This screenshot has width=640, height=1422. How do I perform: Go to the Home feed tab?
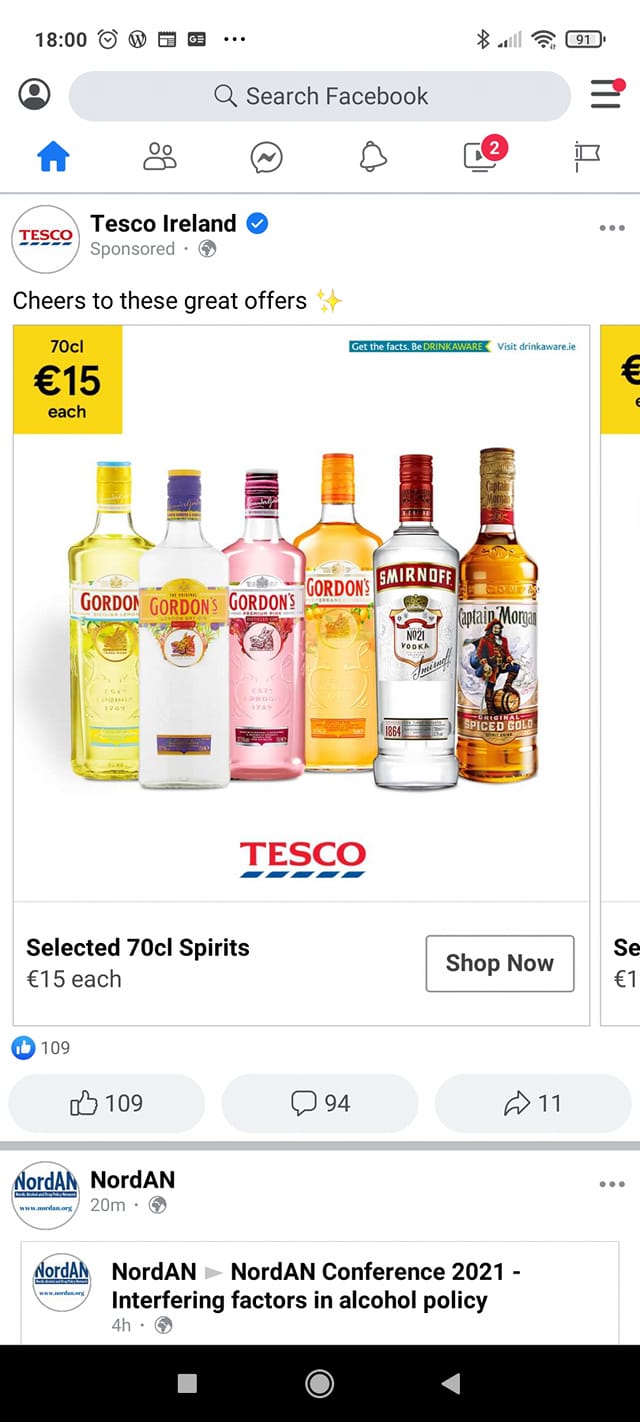[x=53, y=156]
